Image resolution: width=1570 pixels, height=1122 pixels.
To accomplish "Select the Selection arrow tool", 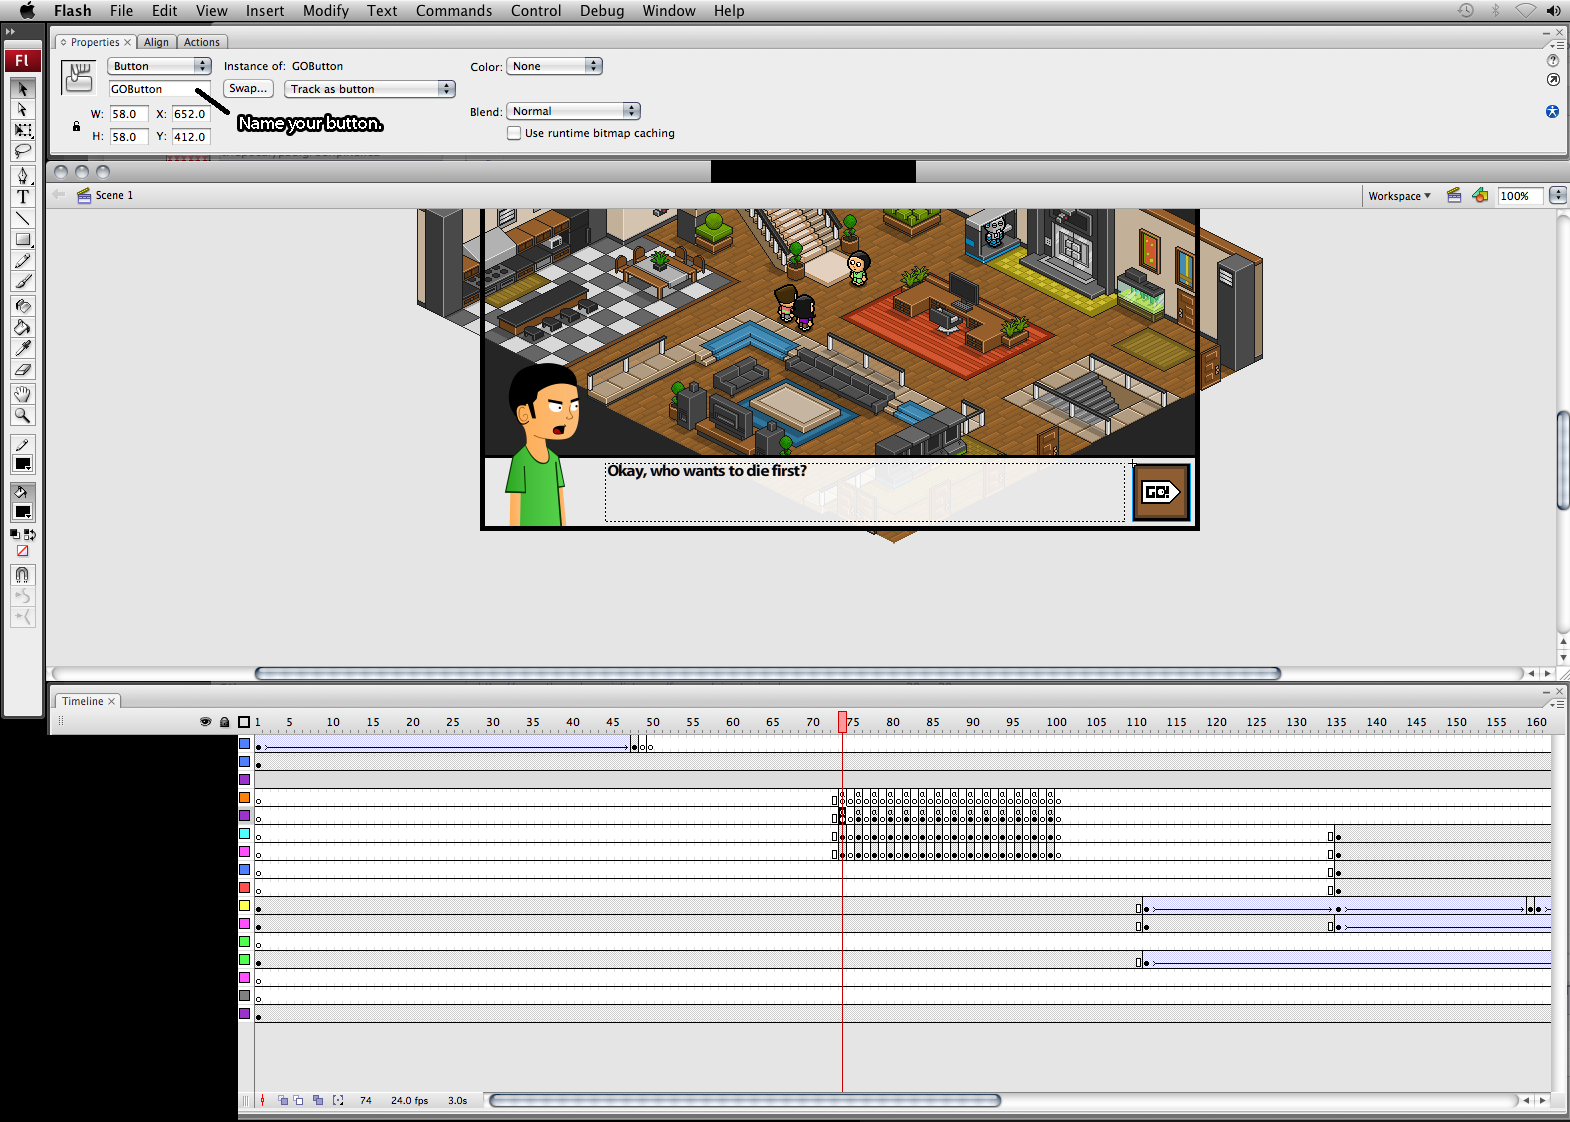I will (x=23, y=88).
